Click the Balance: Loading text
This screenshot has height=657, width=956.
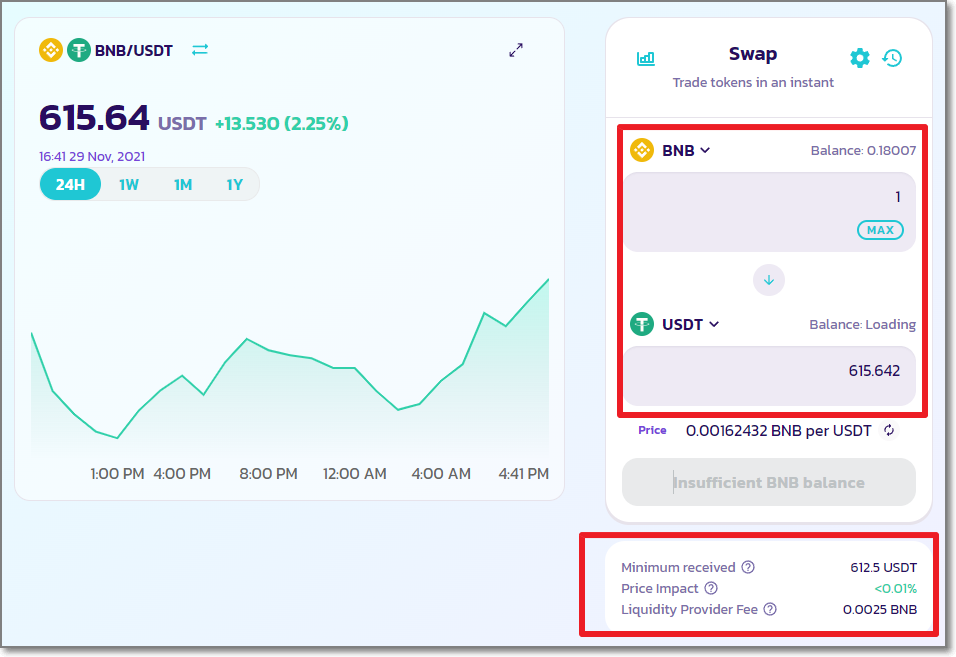[x=862, y=325]
